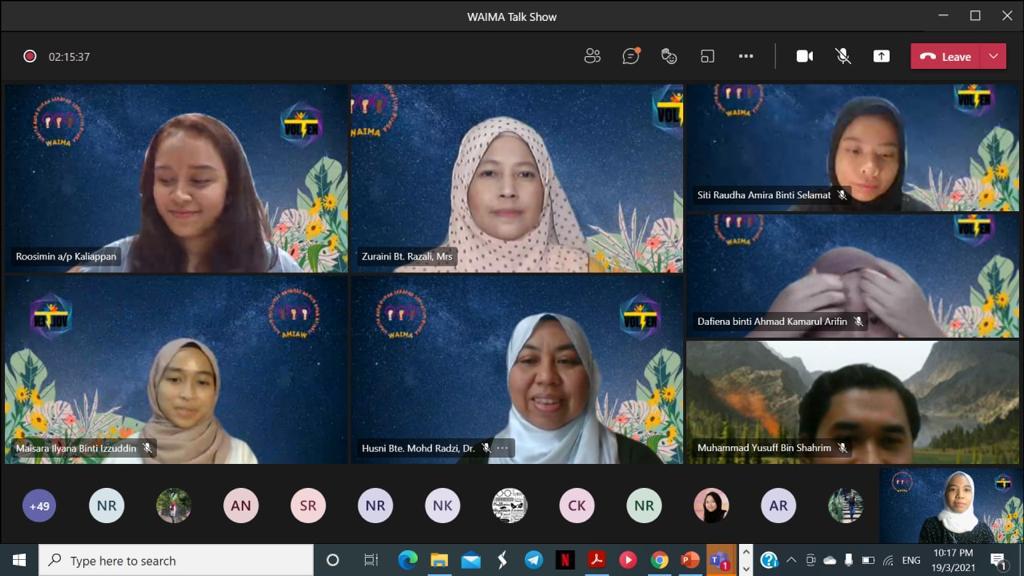1024x576 pixels.
Task: Open Netflix from the taskbar
Action: (565, 560)
